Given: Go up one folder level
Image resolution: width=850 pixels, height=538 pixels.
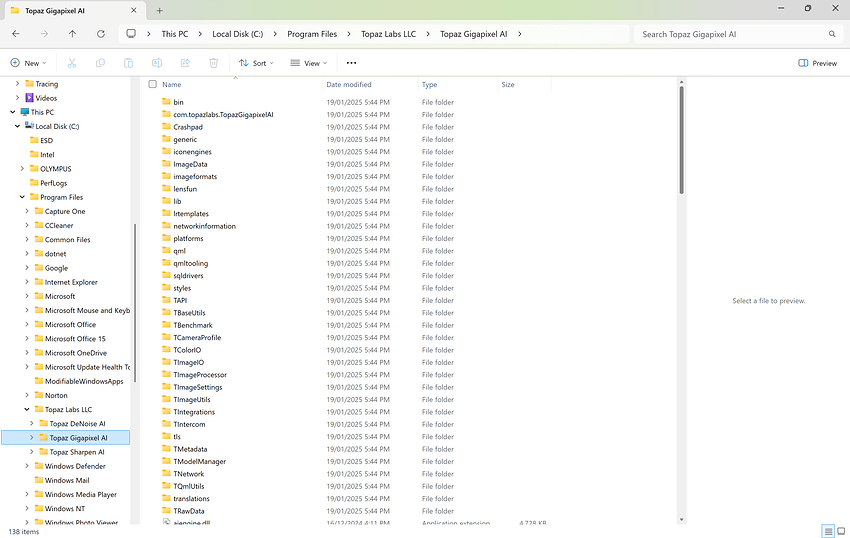Looking at the screenshot, I should click(x=73, y=34).
